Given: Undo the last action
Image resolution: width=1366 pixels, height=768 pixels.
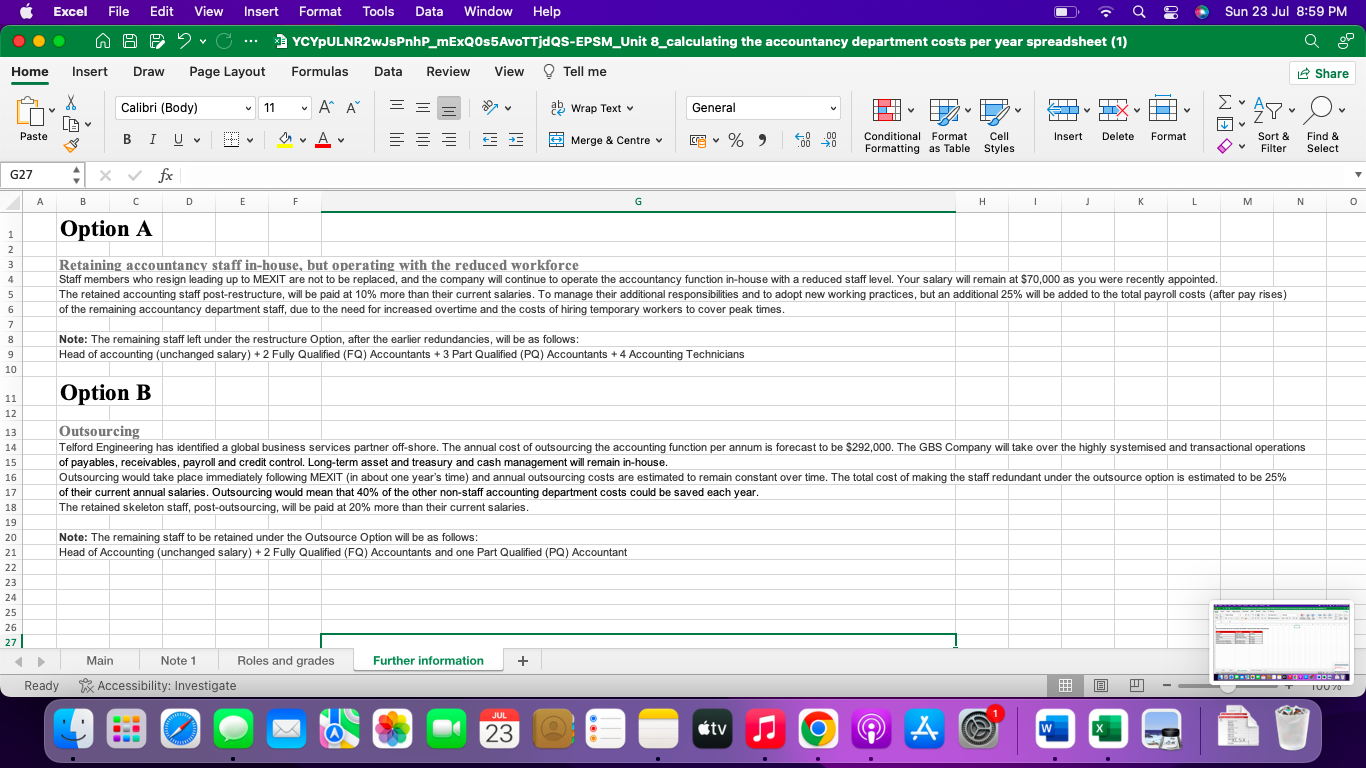Looking at the screenshot, I should [x=184, y=42].
